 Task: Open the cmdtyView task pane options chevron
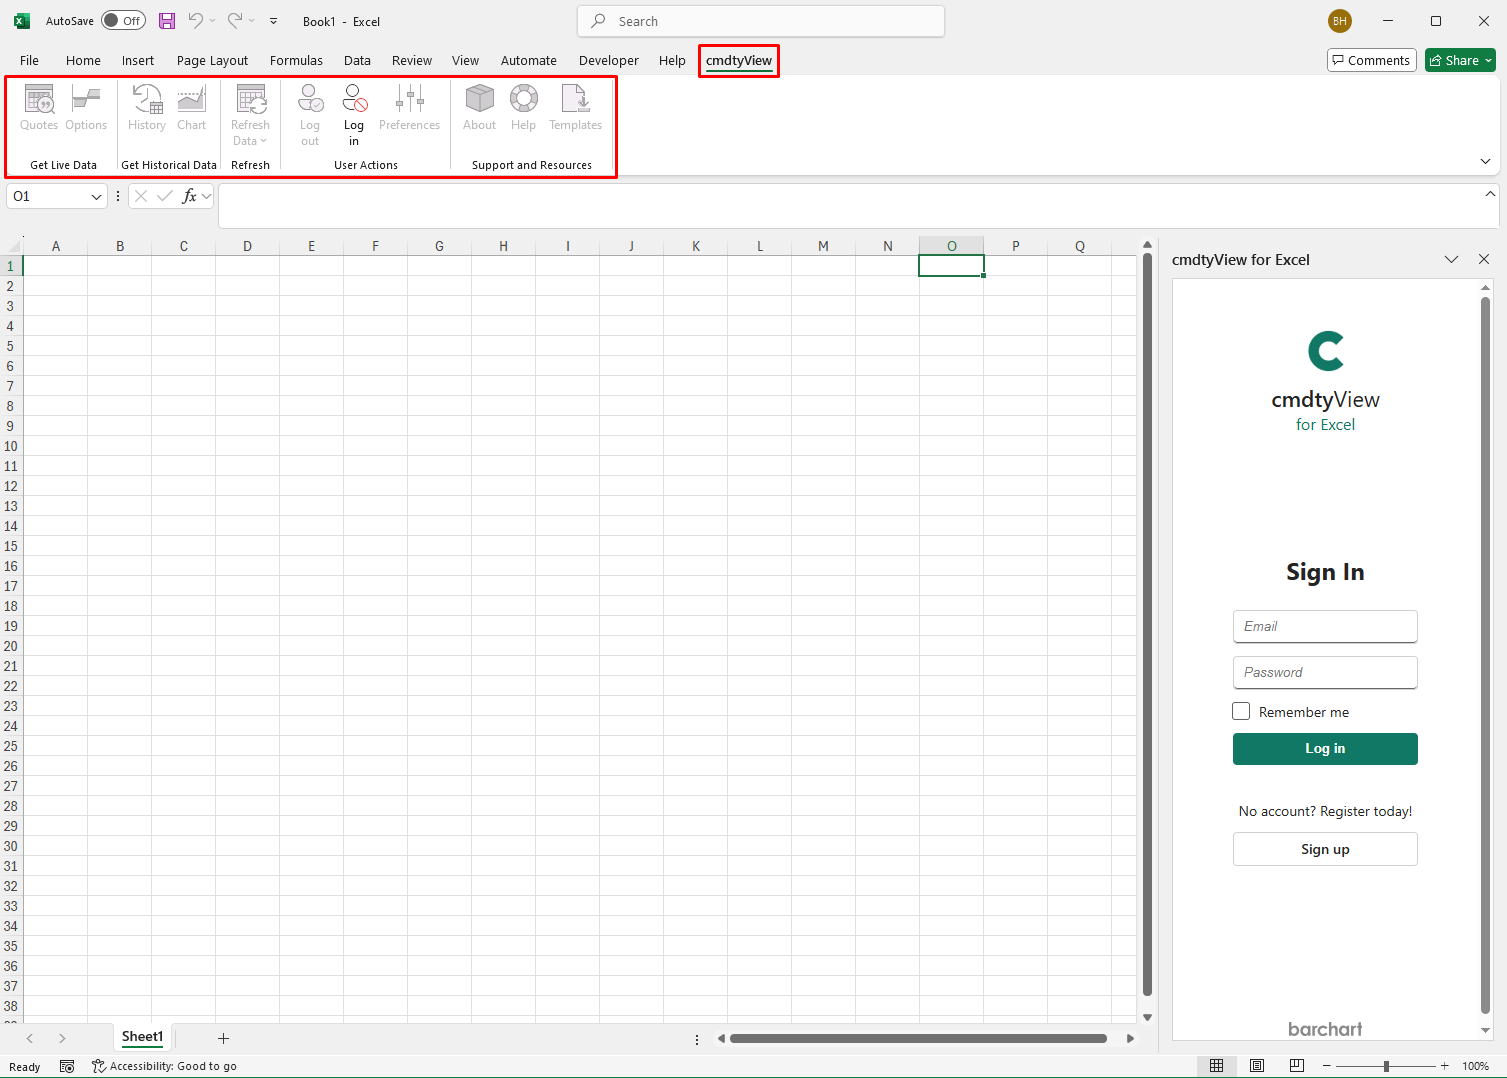click(x=1451, y=259)
